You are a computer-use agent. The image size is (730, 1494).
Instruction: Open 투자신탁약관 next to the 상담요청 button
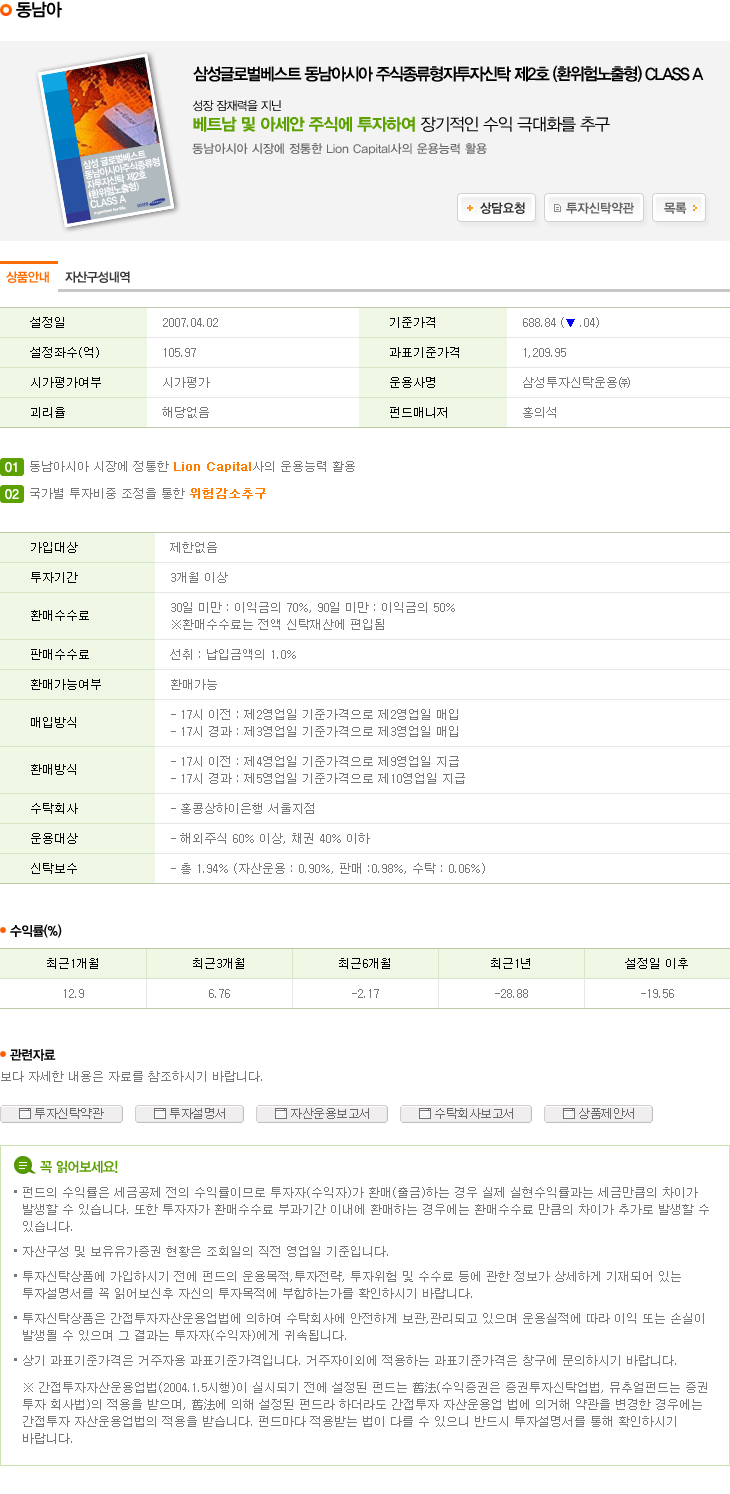594,208
